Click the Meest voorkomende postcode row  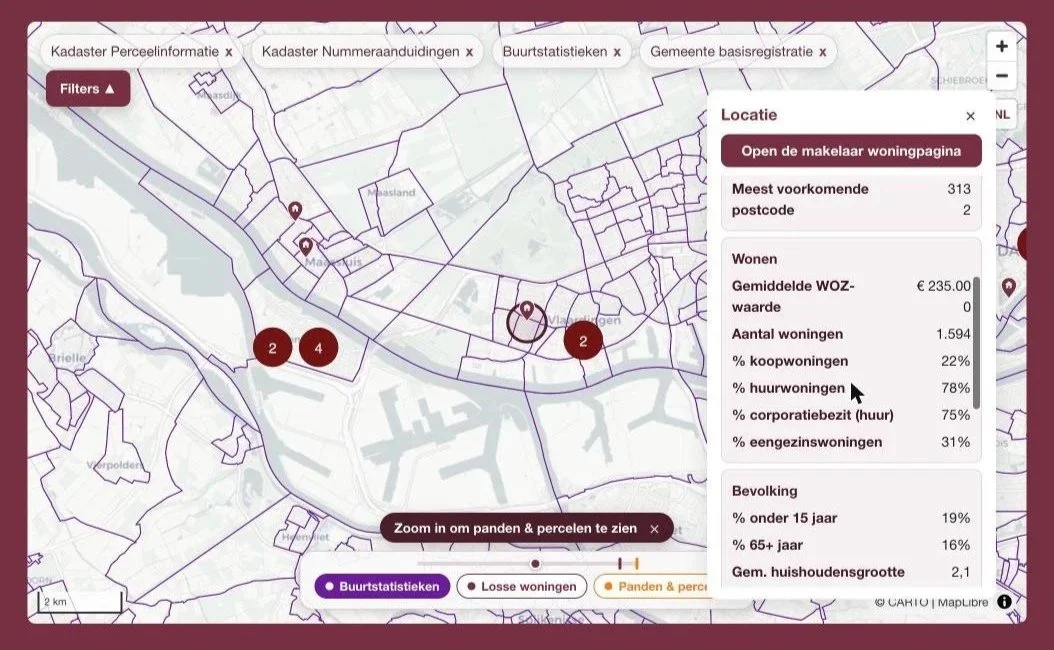click(851, 200)
